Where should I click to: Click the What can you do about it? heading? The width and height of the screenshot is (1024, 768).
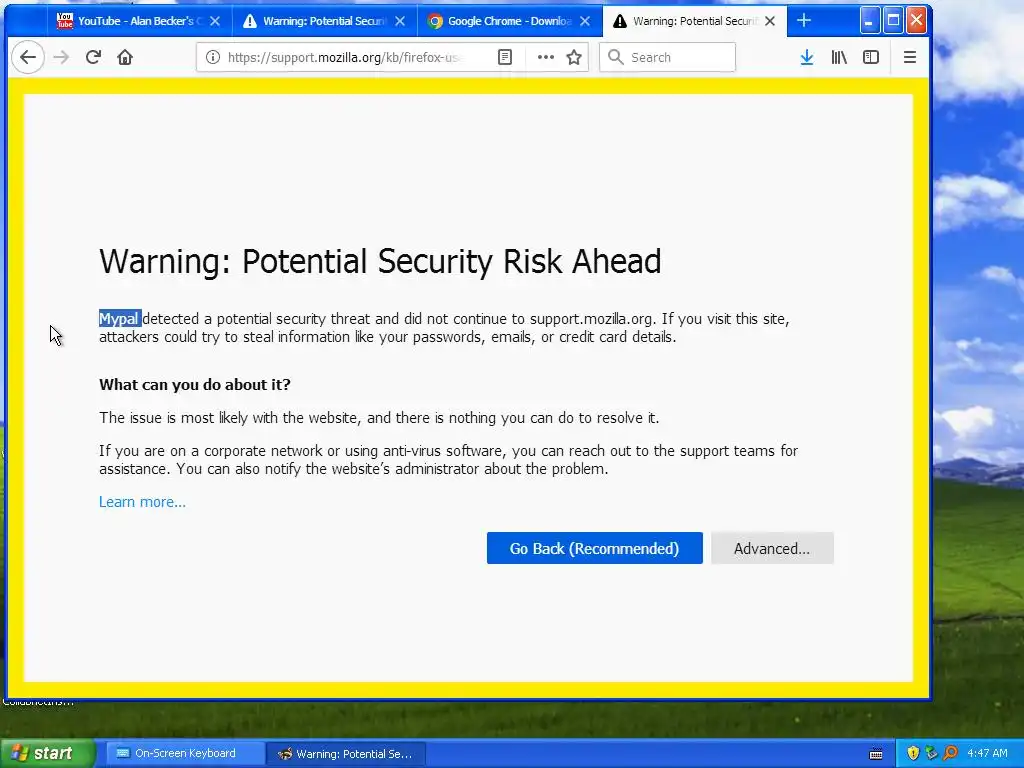(195, 384)
